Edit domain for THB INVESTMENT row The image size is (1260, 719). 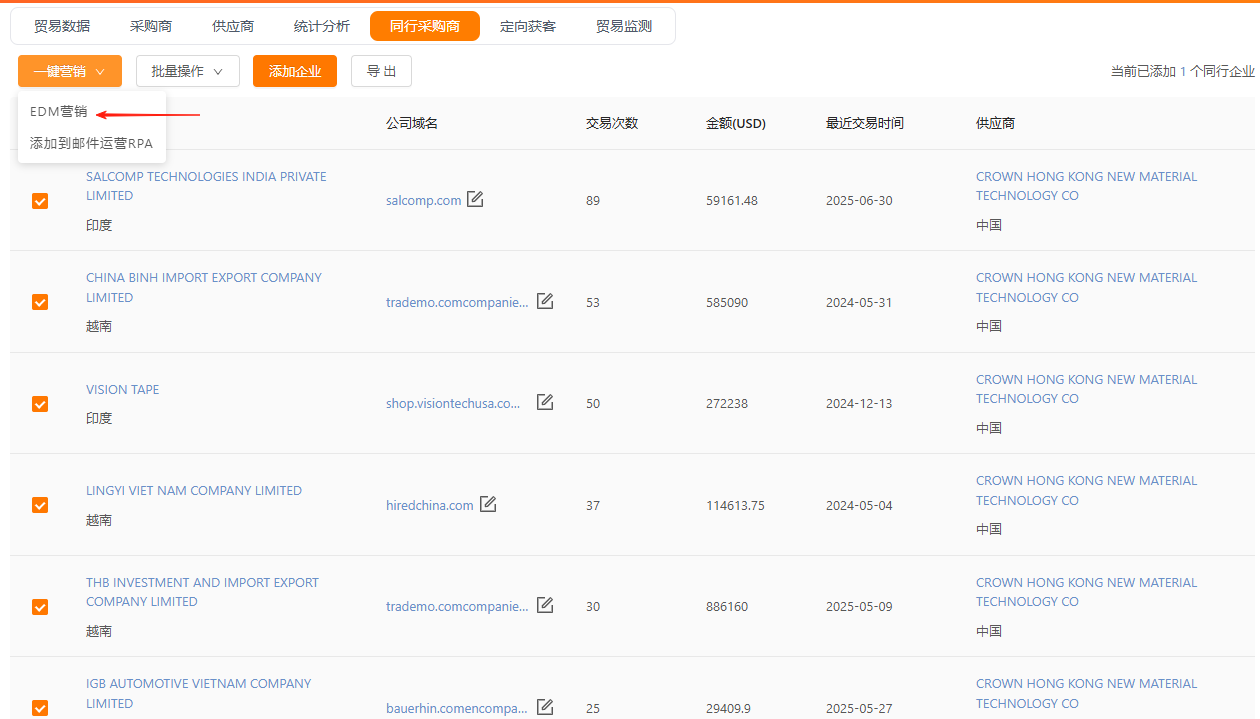tap(545, 605)
